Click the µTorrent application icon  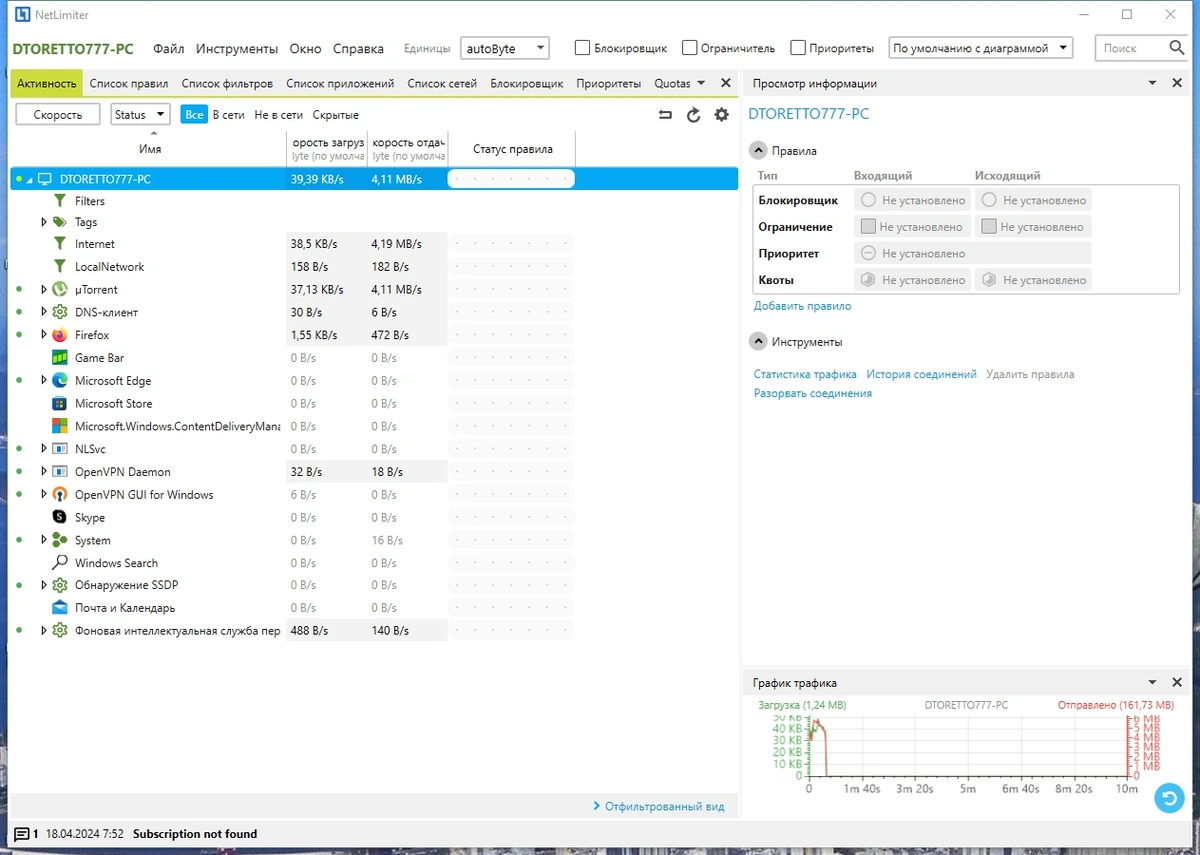coord(59,290)
